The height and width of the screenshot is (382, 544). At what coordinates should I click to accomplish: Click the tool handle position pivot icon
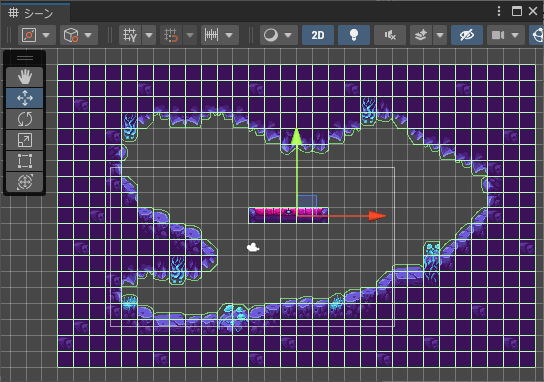[x=29, y=35]
